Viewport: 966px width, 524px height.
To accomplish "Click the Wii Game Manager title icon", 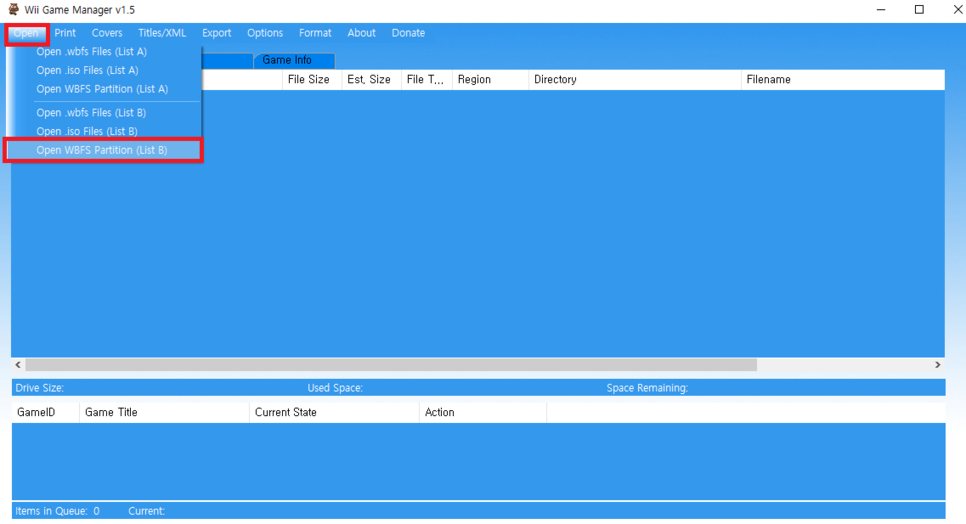I will point(14,9).
